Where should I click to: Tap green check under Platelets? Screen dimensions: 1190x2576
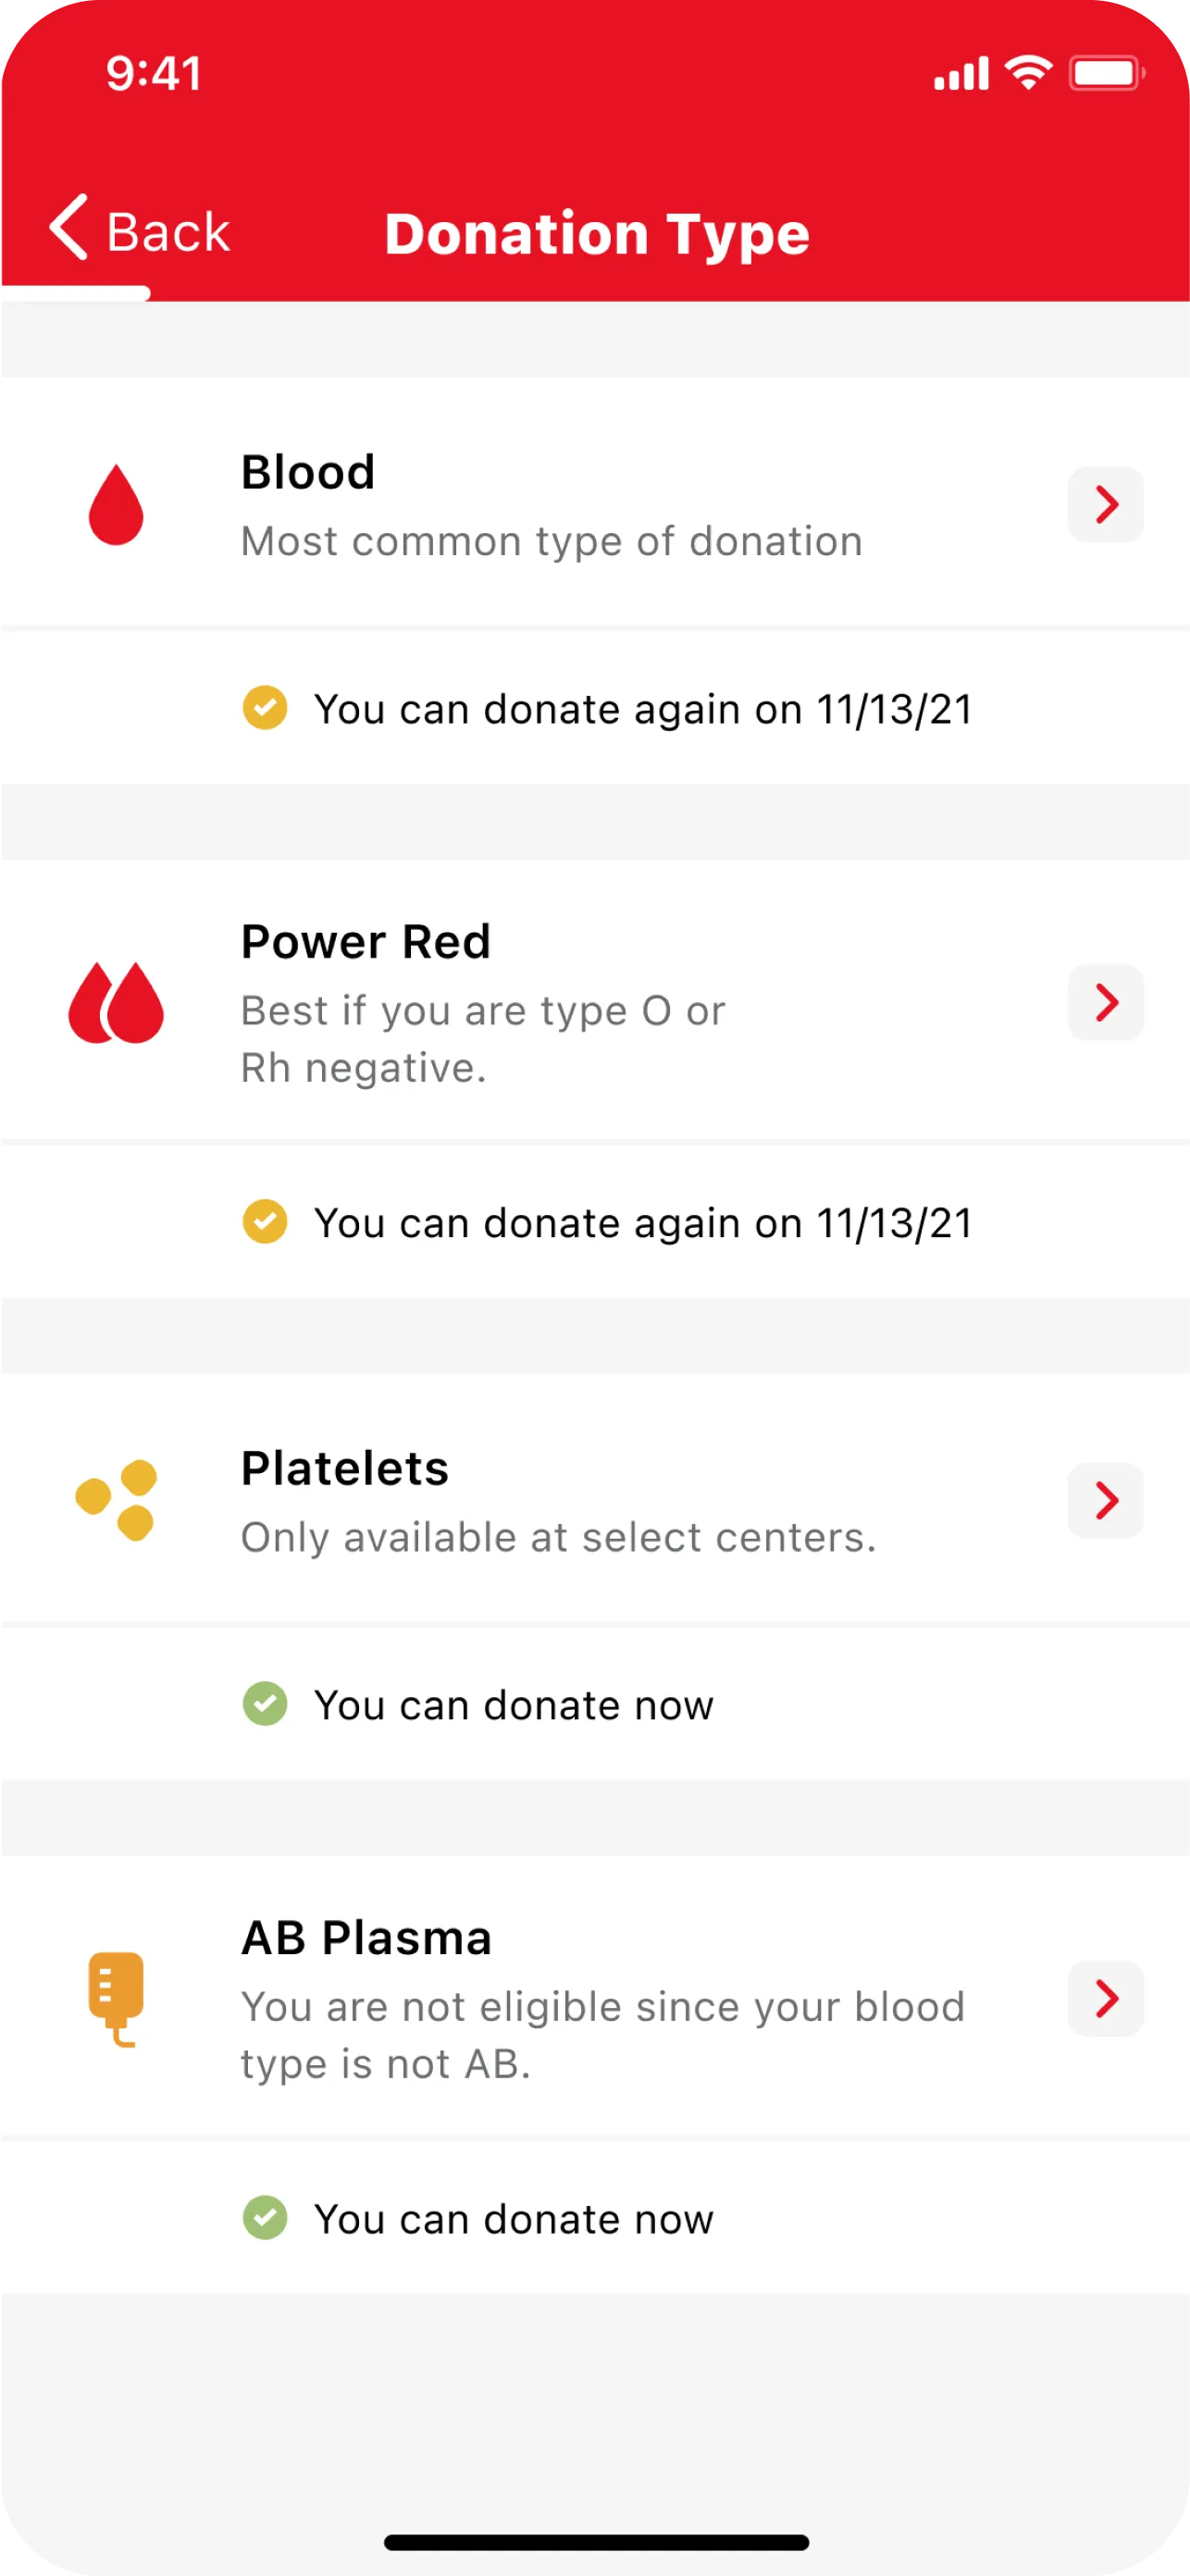point(265,1703)
